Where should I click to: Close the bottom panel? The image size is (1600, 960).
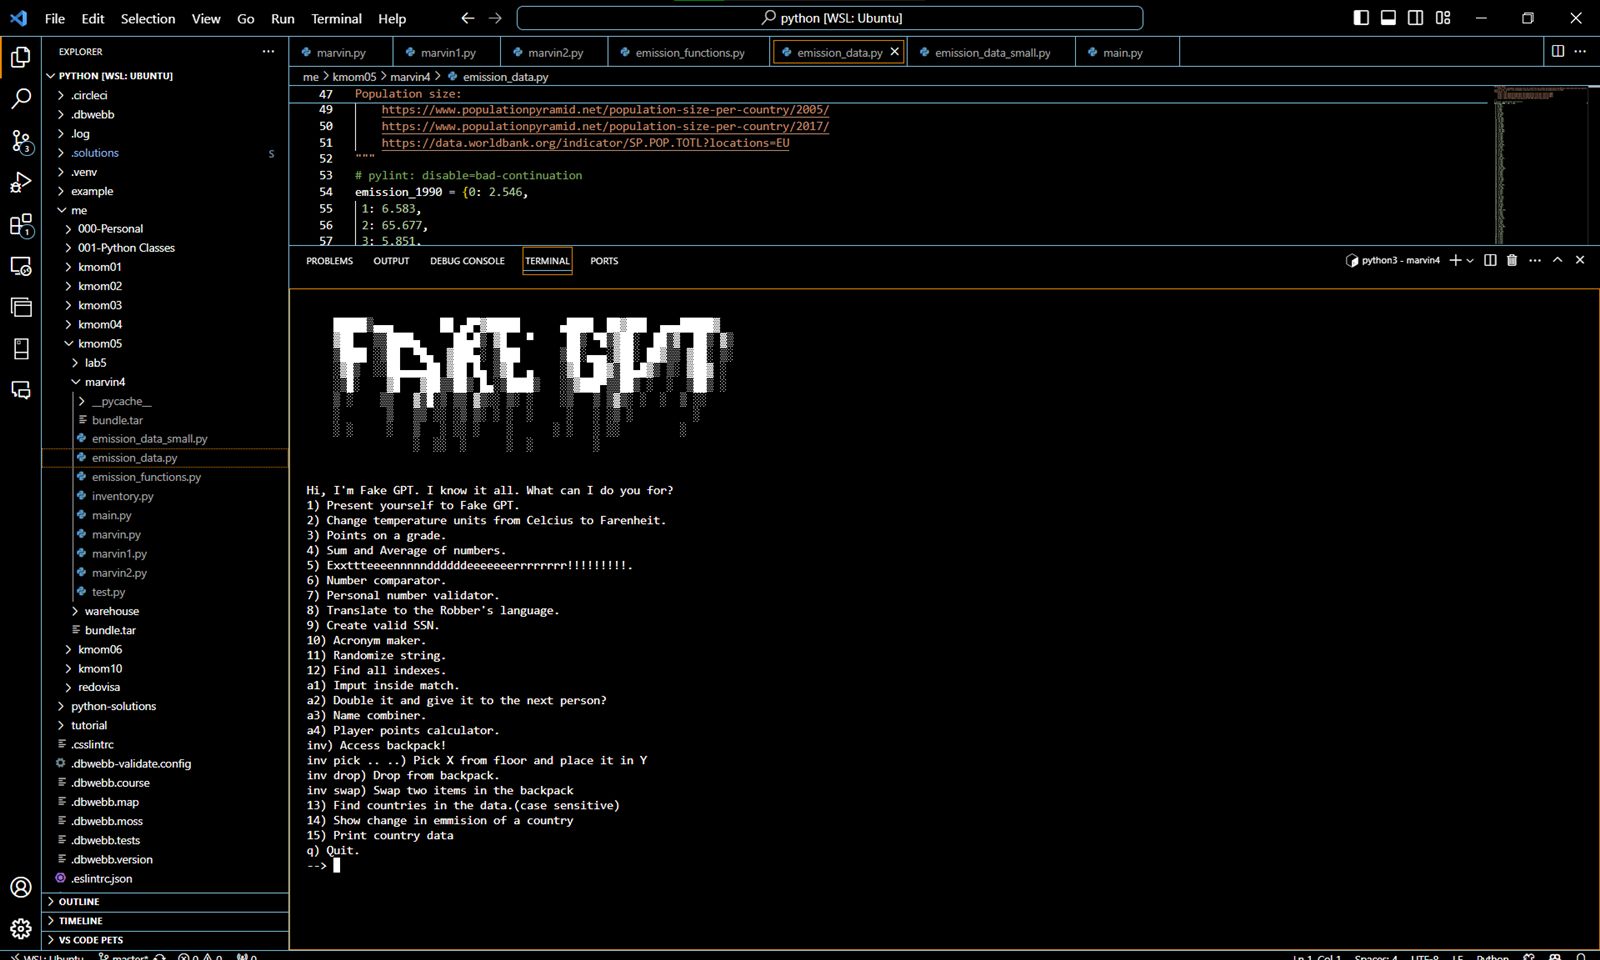(x=1580, y=260)
